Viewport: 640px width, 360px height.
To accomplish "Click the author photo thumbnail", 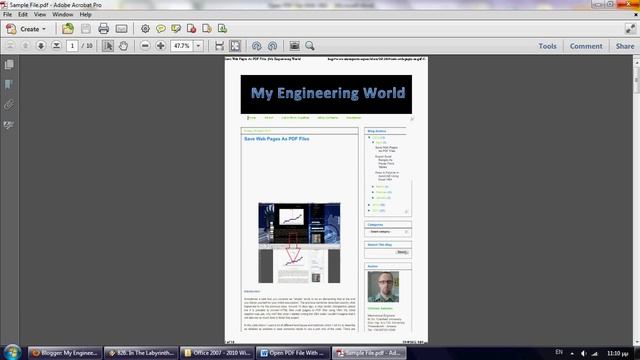I will [x=383, y=287].
